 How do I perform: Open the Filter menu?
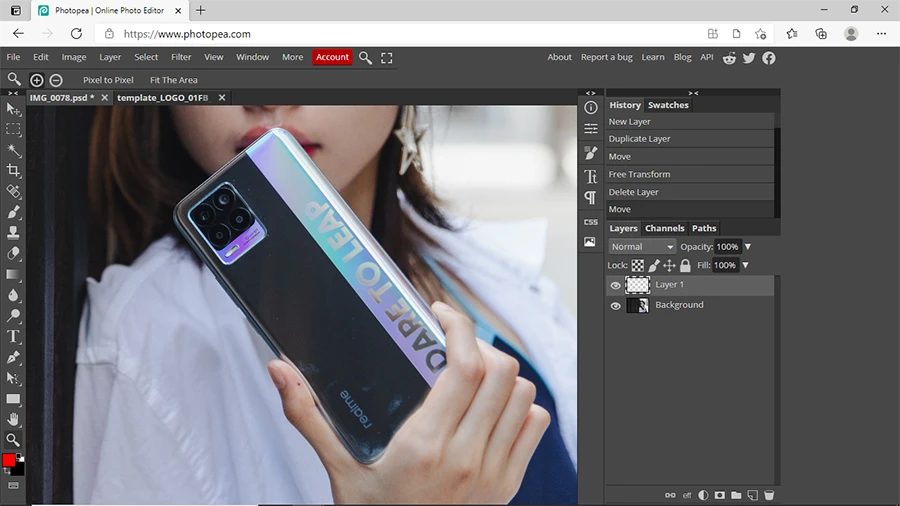181,57
